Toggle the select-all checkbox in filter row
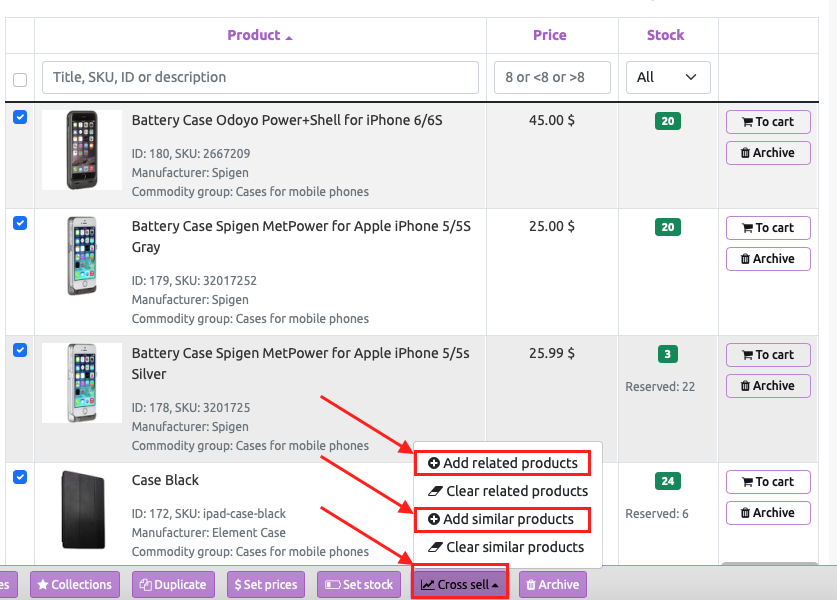The height and width of the screenshot is (600, 837). pos(20,80)
